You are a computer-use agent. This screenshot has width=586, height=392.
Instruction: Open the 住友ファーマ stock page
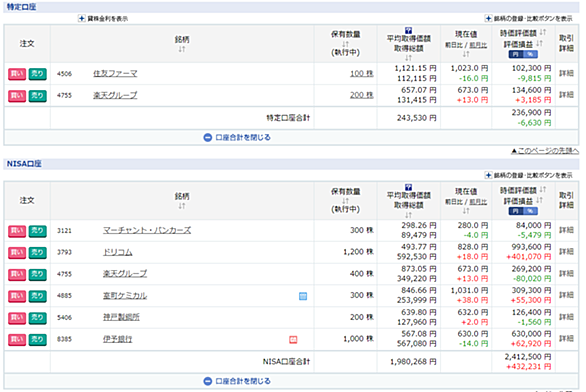point(115,74)
